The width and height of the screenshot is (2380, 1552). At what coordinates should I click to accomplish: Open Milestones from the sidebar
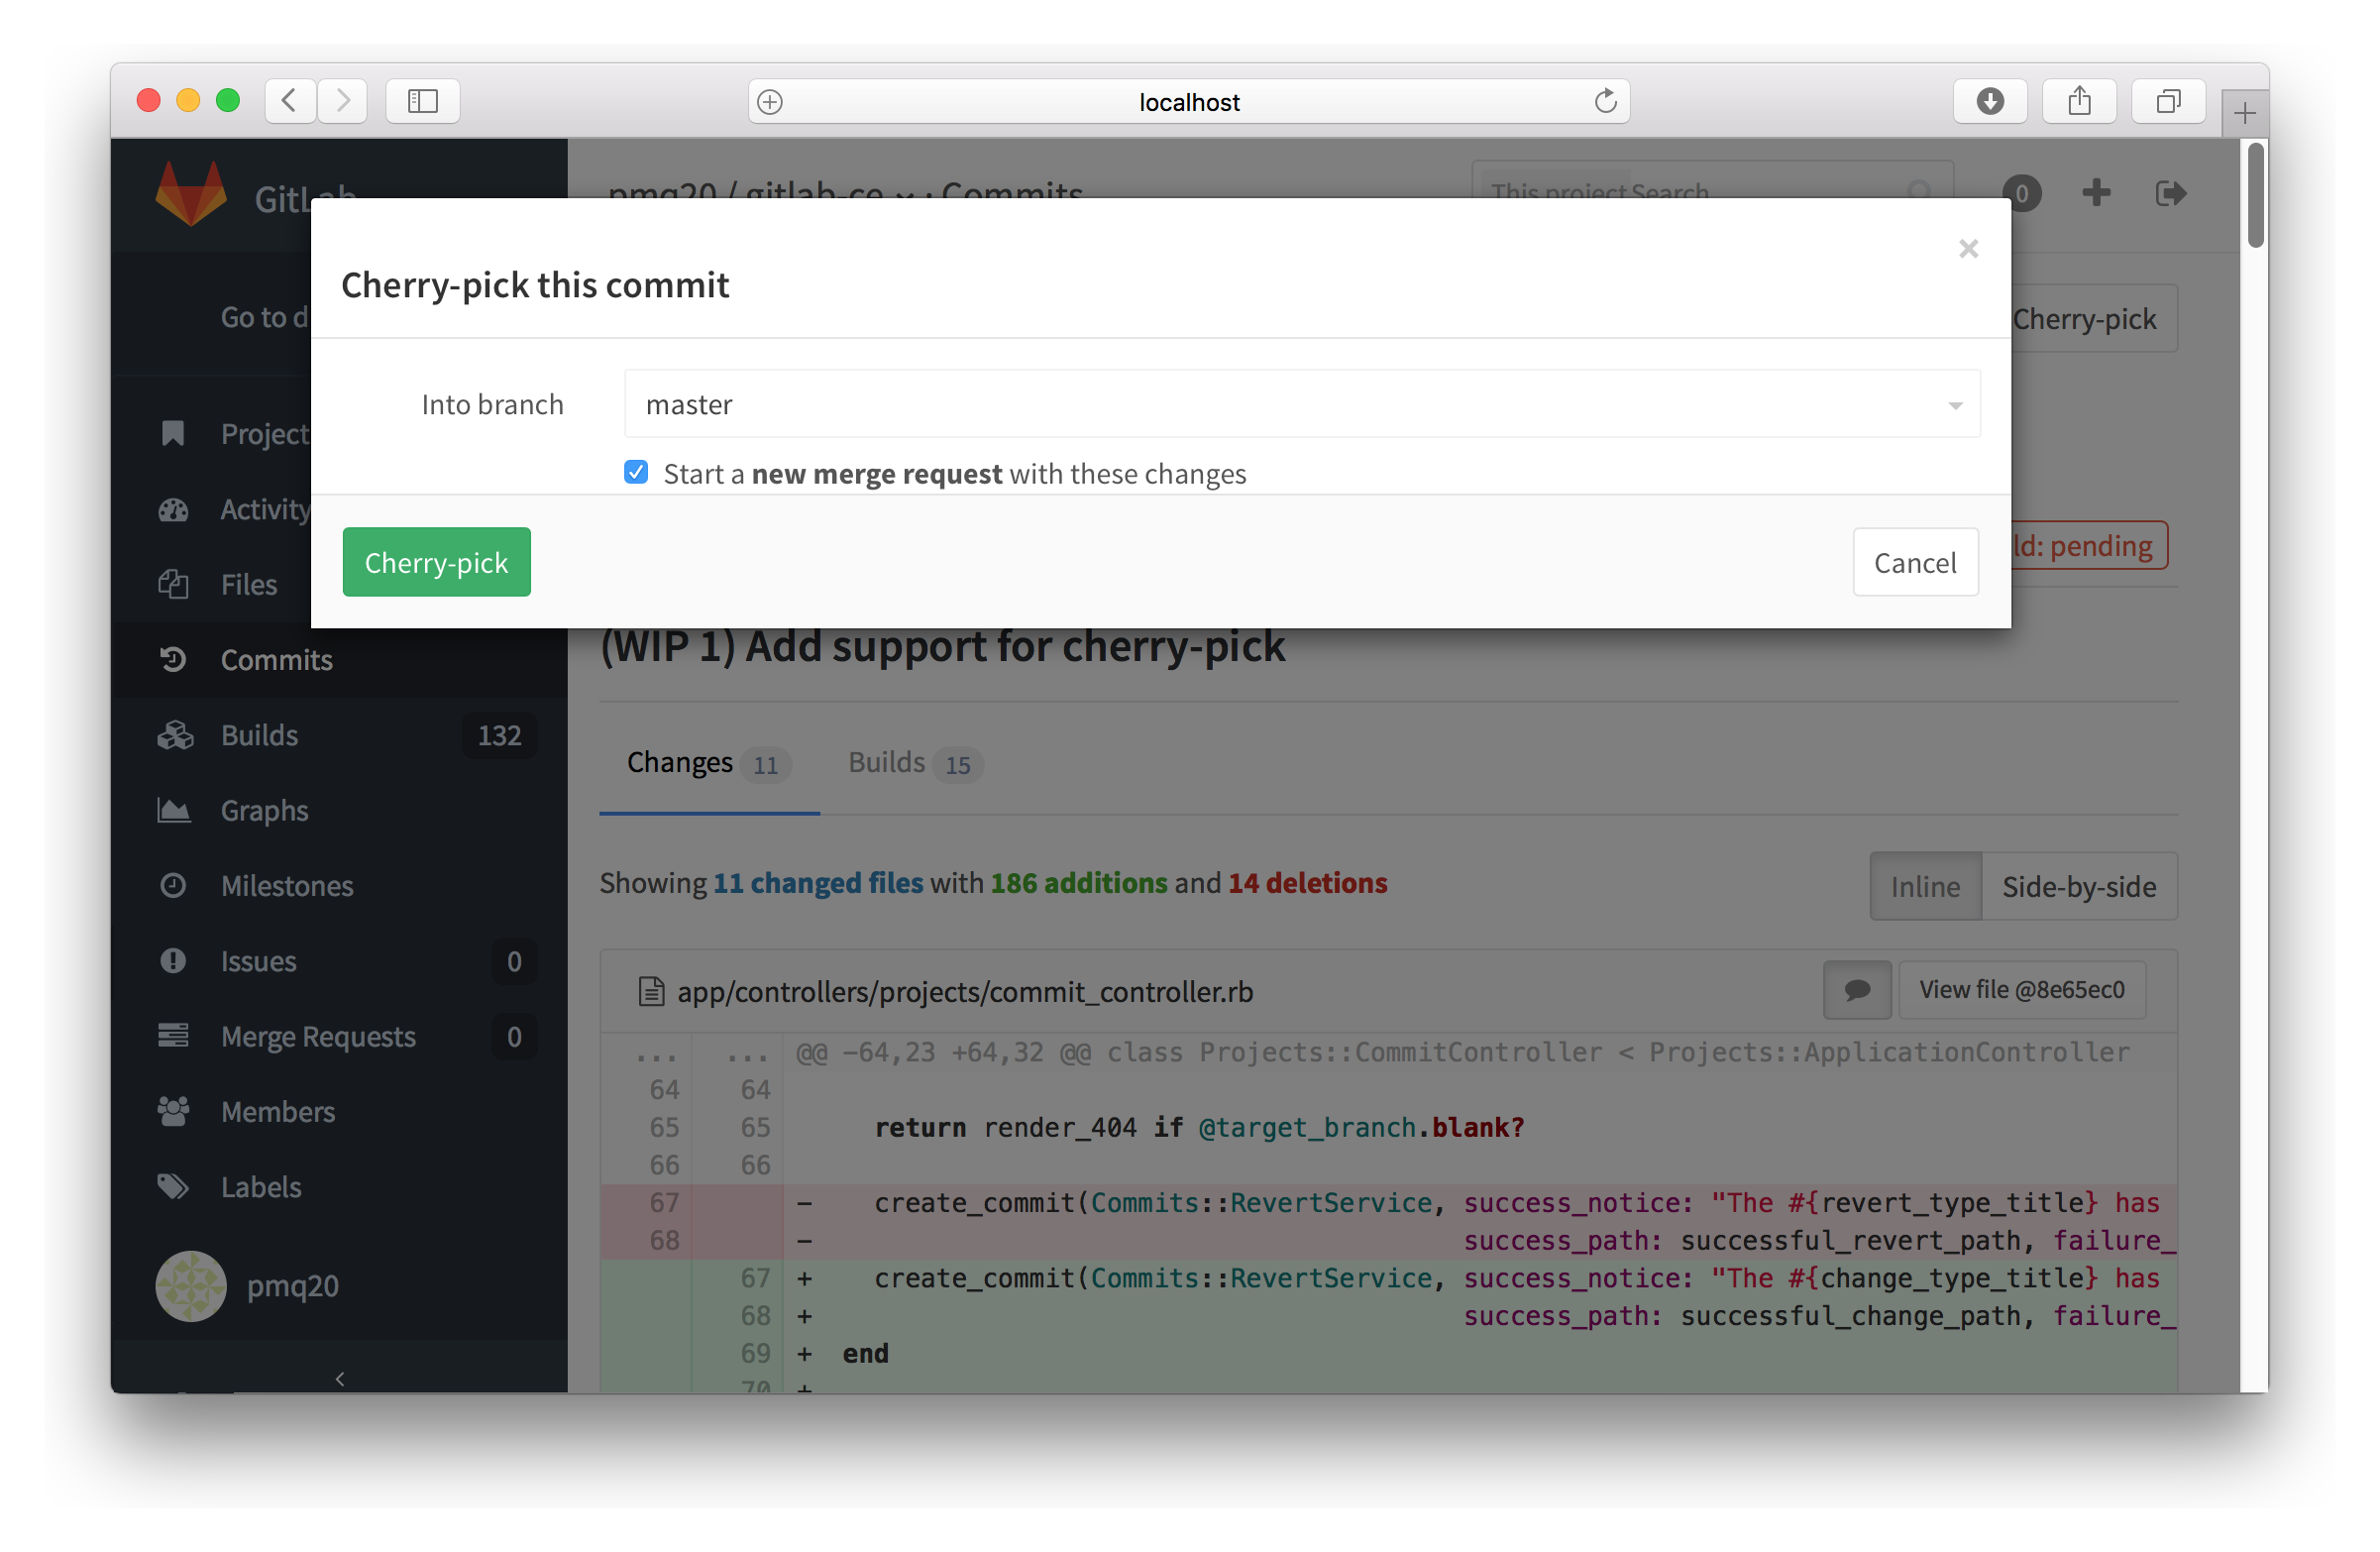(286, 885)
